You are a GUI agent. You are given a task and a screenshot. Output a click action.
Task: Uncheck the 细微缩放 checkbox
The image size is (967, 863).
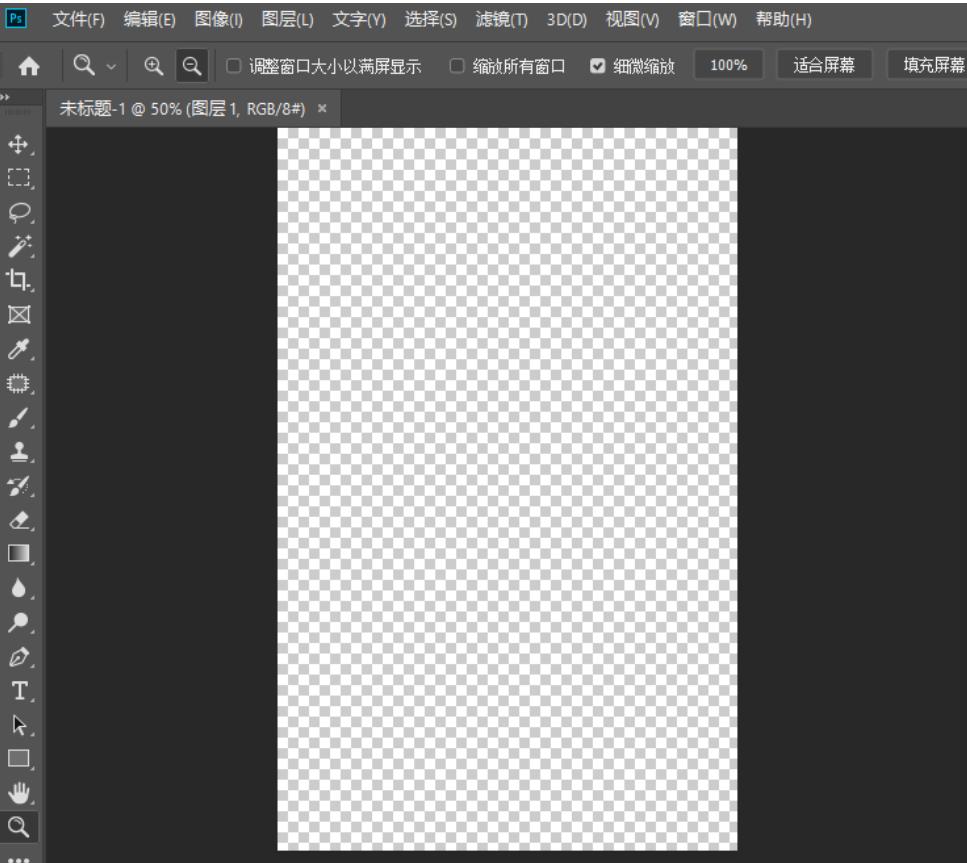point(597,66)
